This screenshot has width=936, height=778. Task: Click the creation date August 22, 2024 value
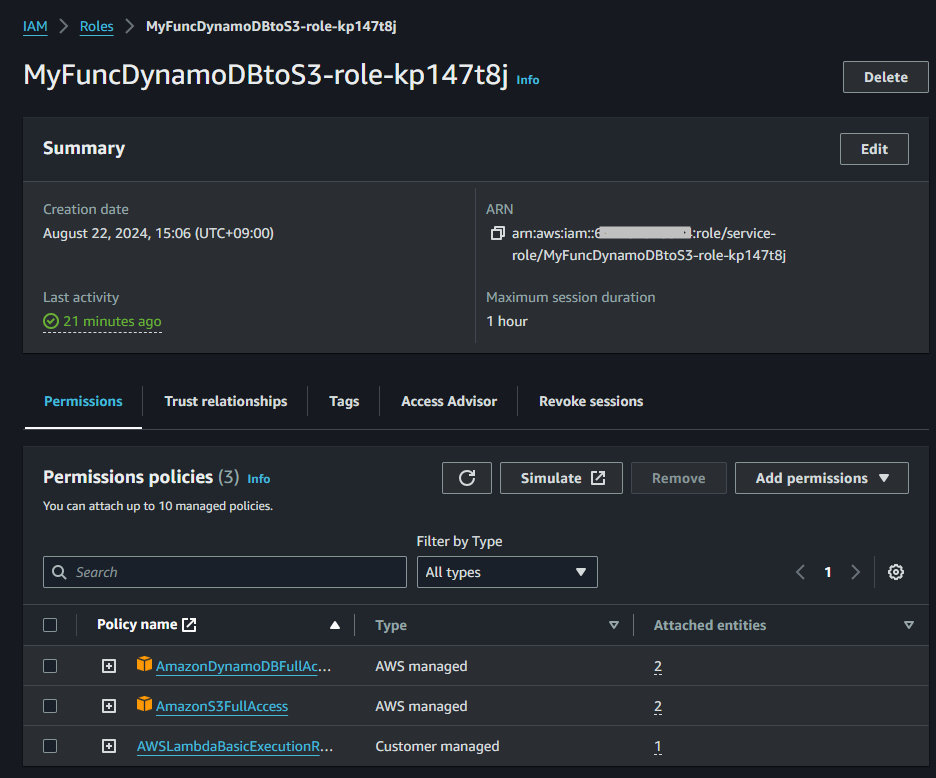tap(158, 233)
